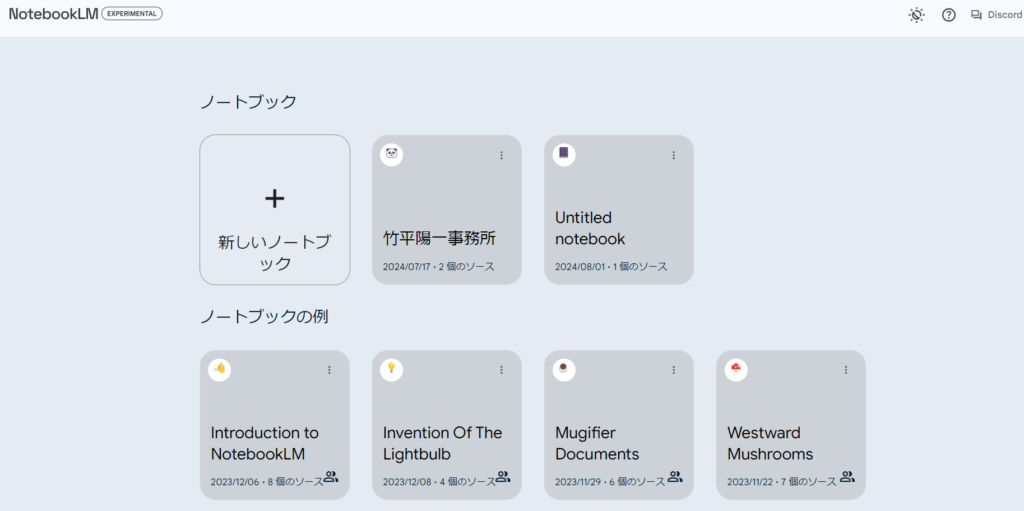Create a new notebook with the plus card
This screenshot has width=1024, height=511.
[x=275, y=210]
